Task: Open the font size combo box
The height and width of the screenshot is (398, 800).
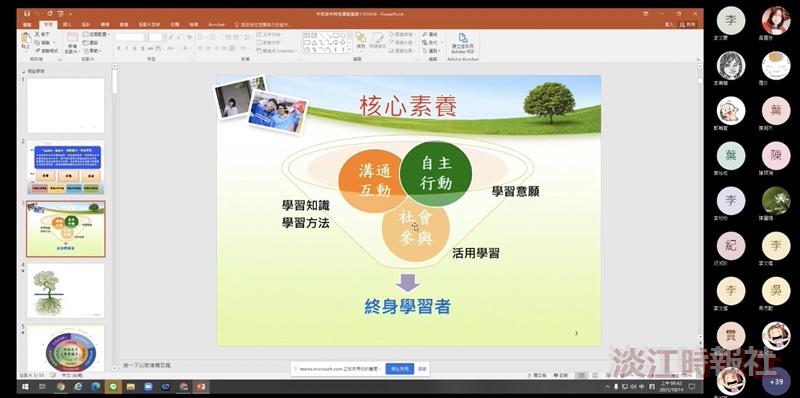Action: pos(156,37)
